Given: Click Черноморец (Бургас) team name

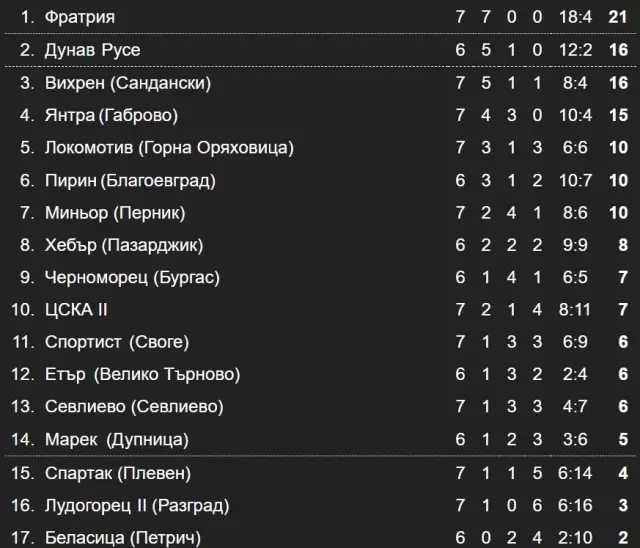Looking at the screenshot, I should (132, 277).
